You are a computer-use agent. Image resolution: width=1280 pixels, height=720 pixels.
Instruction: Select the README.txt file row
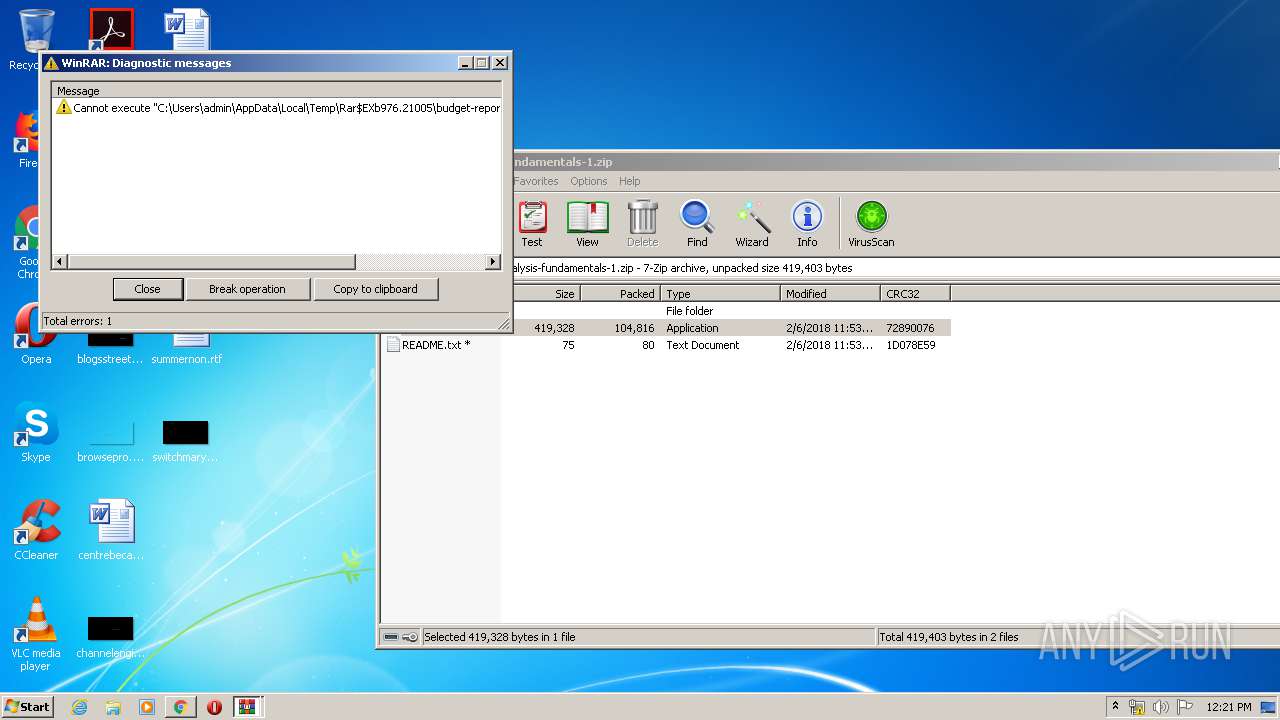coord(667,345)
